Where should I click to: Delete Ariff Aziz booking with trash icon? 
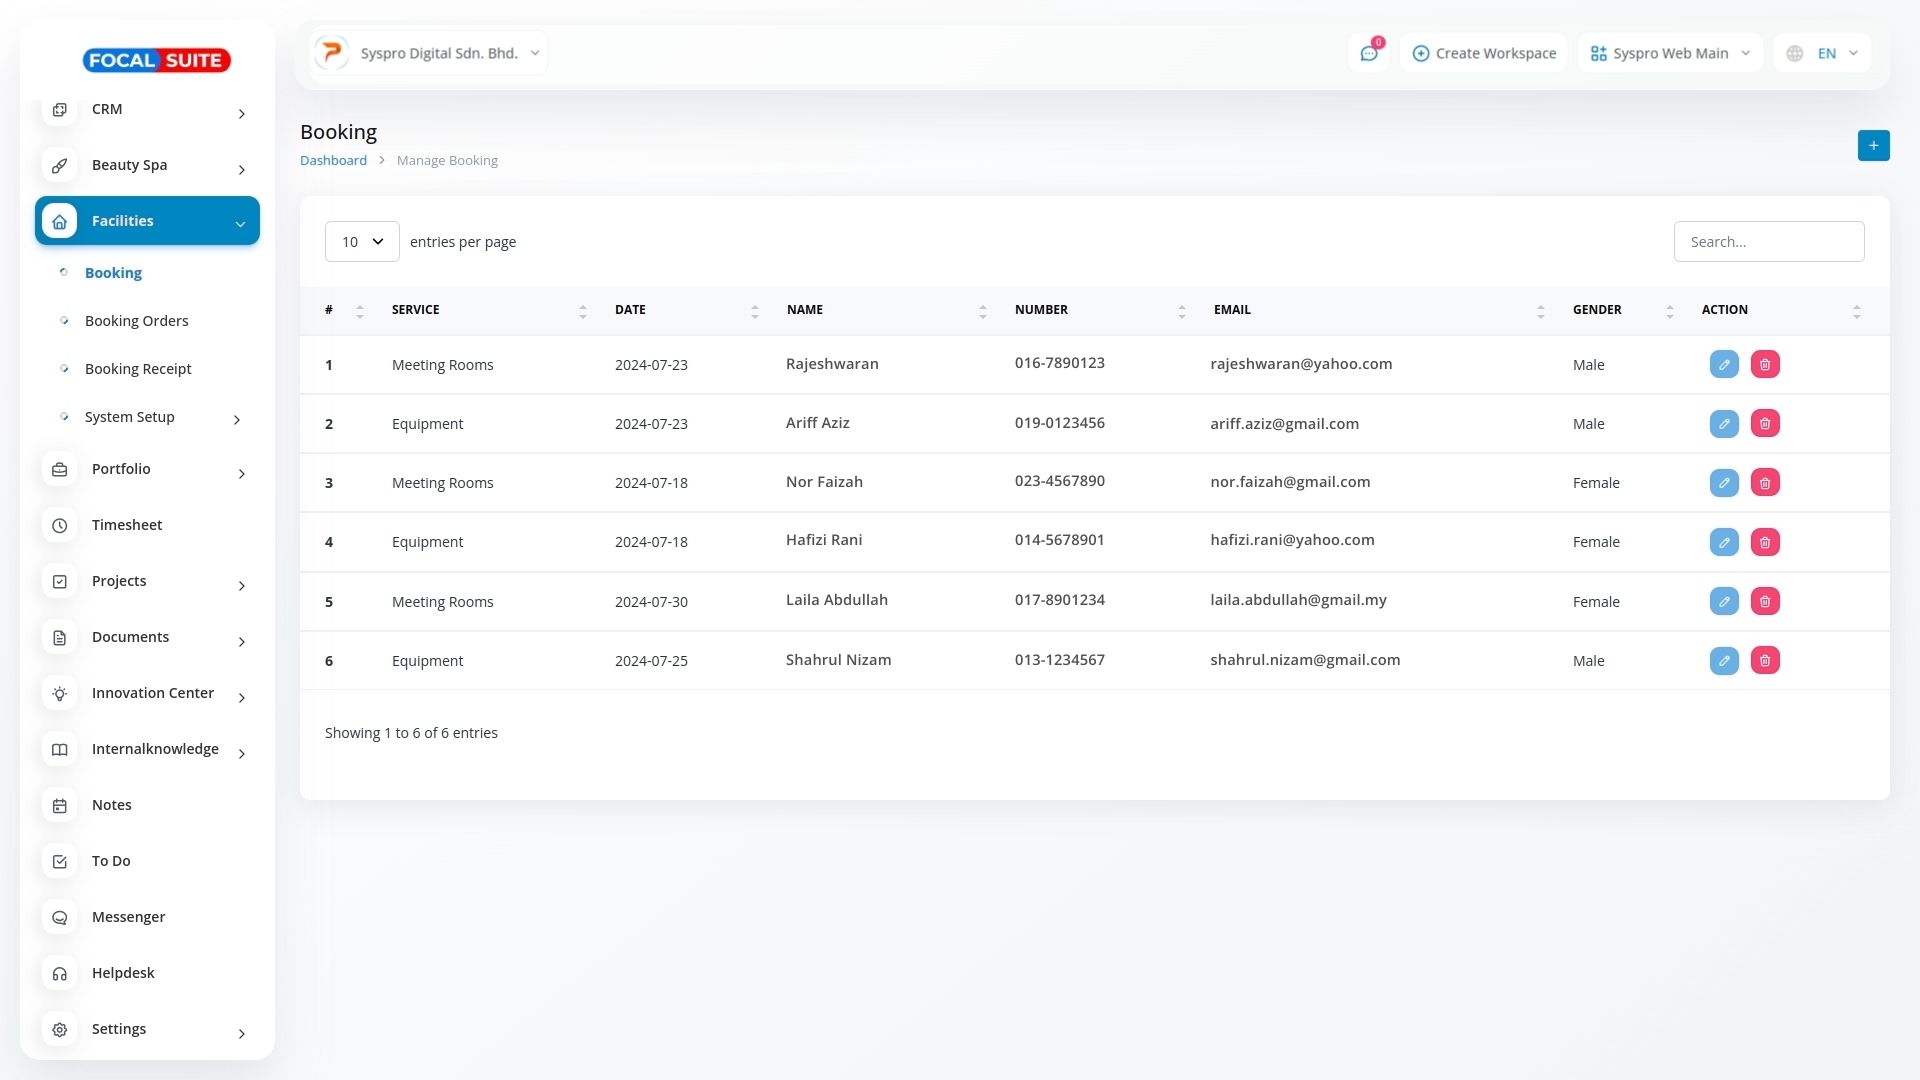point(1765,424)
